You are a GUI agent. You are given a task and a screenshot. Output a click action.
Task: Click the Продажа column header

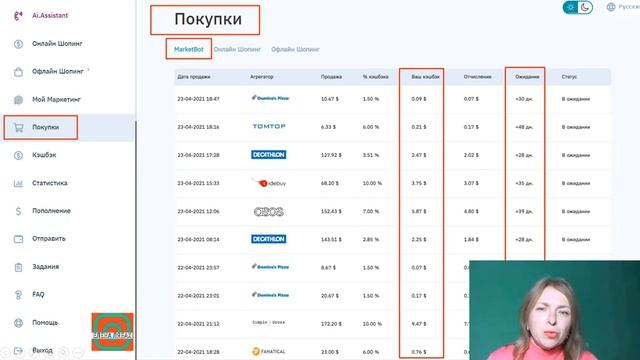[x=331, y=77]
